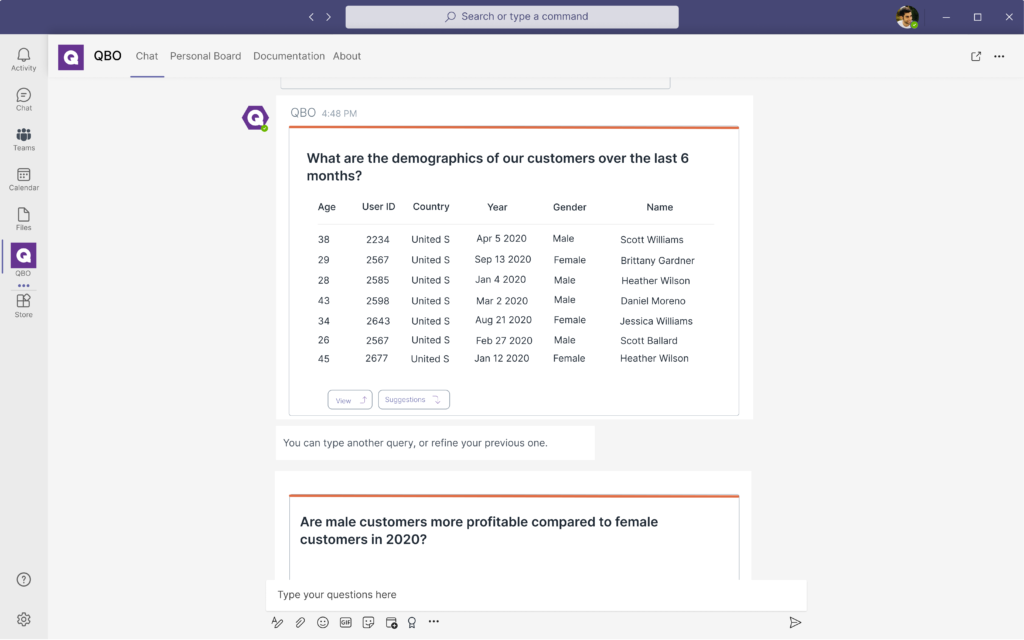
Task: Open Help from the bottom sidebar
Action: [x=23, y=580]
